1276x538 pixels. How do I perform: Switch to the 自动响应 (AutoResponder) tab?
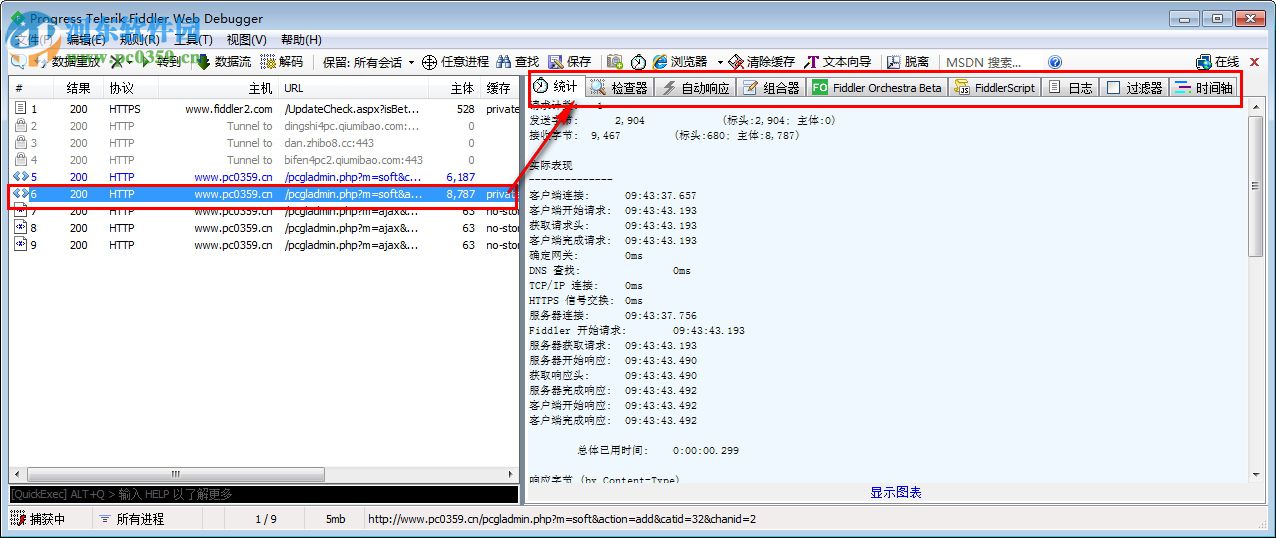[x=696, y=87]
